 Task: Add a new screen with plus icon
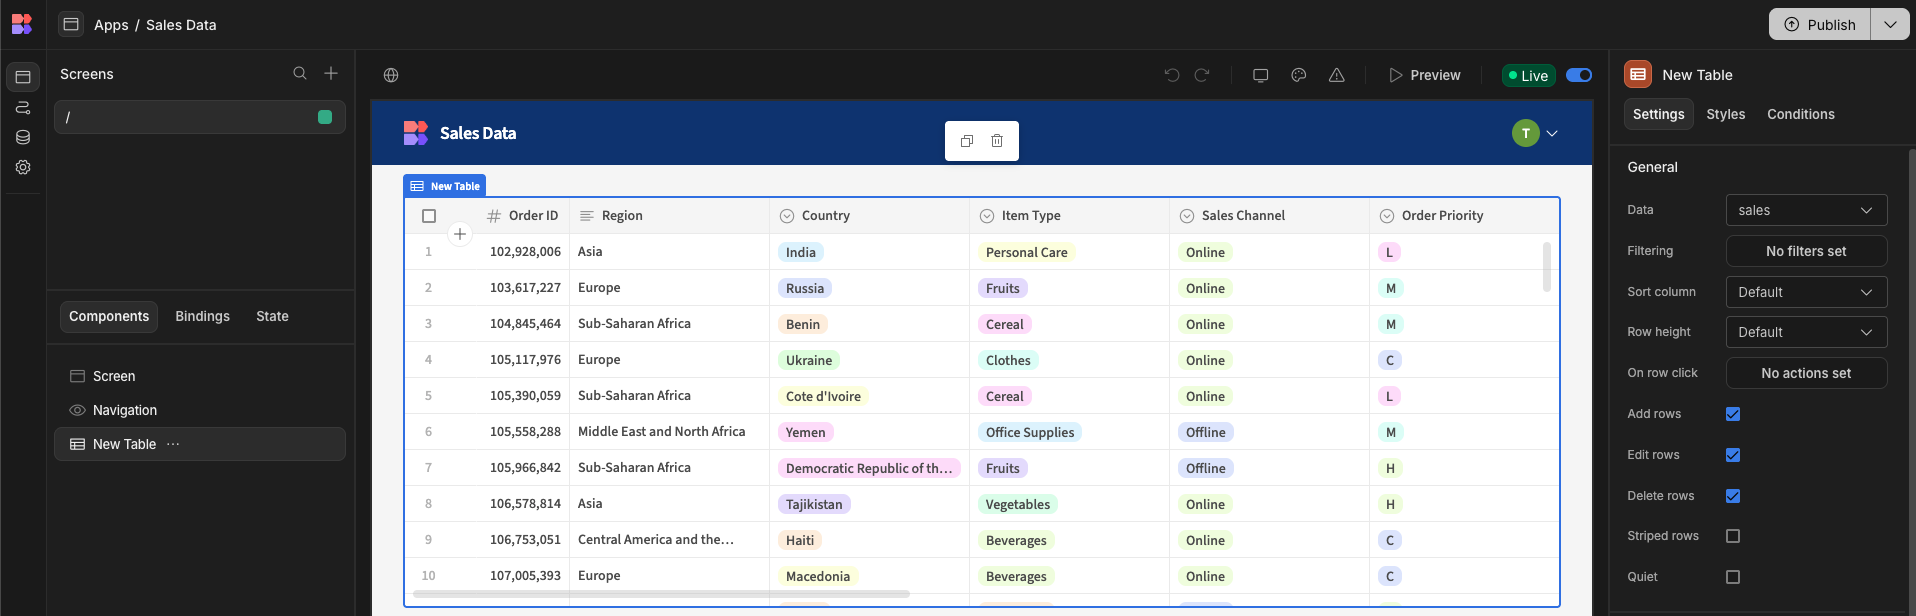(x=331, y=73)
